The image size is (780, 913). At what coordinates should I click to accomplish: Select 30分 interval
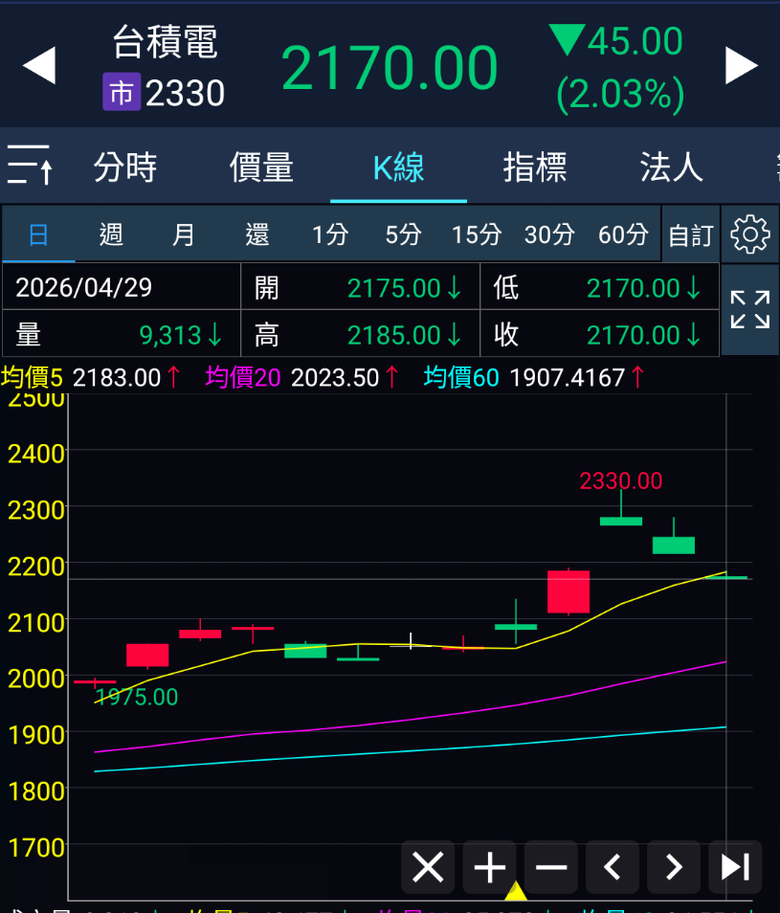[549, 235]
